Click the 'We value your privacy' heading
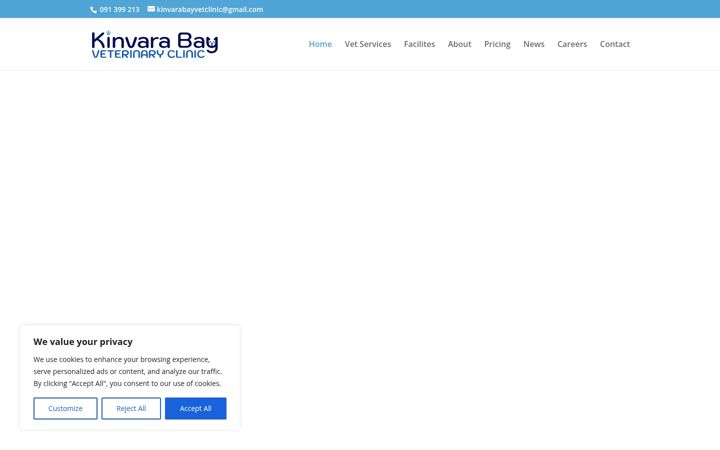Image resolution: width=720 pixels, height=450 pixels. pos(83,342)
